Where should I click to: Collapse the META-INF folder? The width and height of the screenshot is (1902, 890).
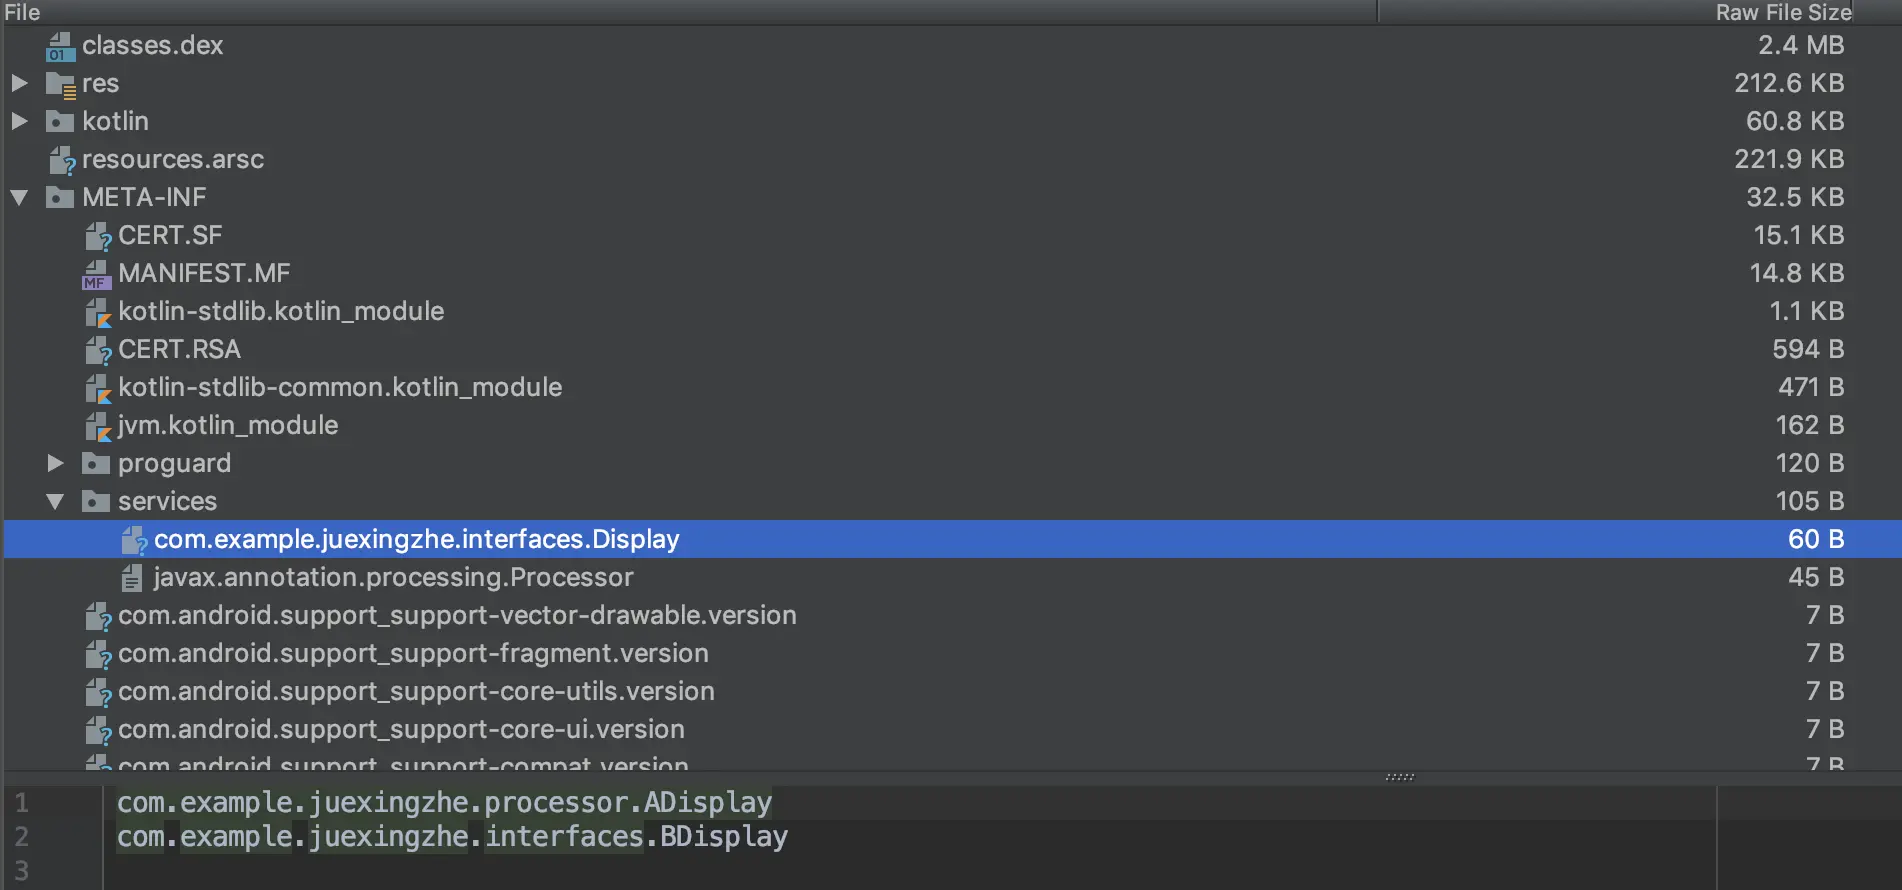[x=19, y=197]
